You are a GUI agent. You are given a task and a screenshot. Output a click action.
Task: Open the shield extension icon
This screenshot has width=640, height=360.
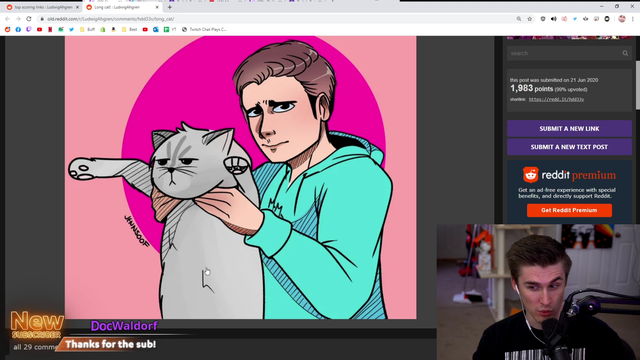(x=543, y=19)
